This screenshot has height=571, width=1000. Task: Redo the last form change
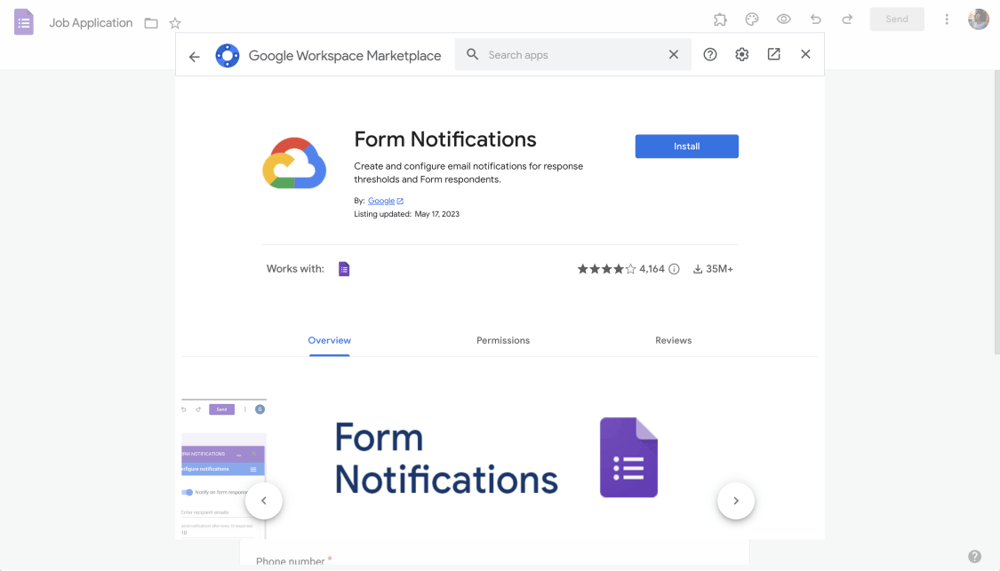point(847,20)
